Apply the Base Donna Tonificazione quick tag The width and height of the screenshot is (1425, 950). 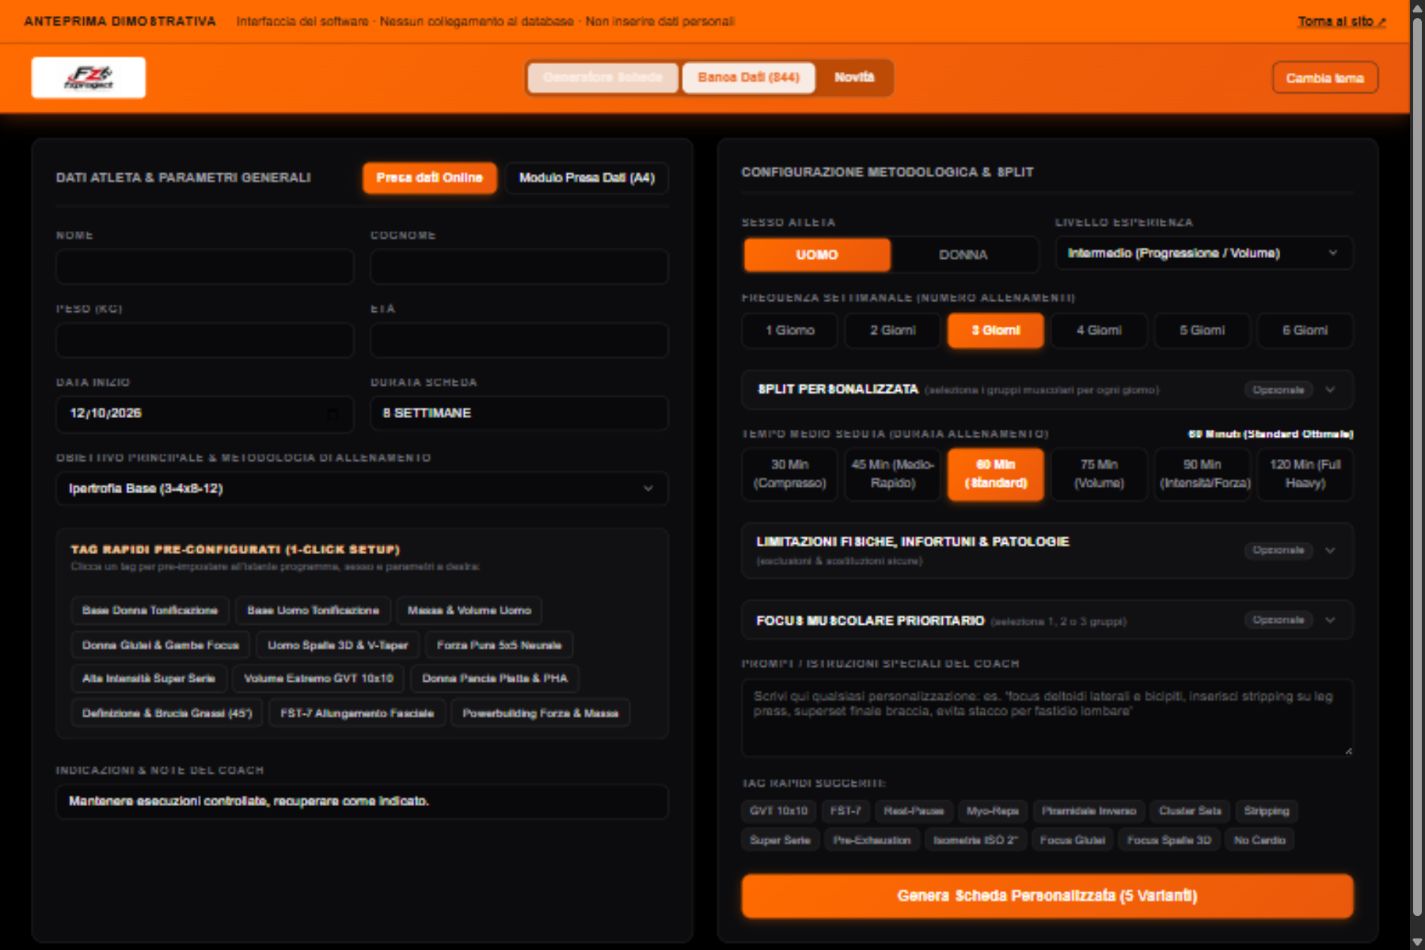point(150,611)
